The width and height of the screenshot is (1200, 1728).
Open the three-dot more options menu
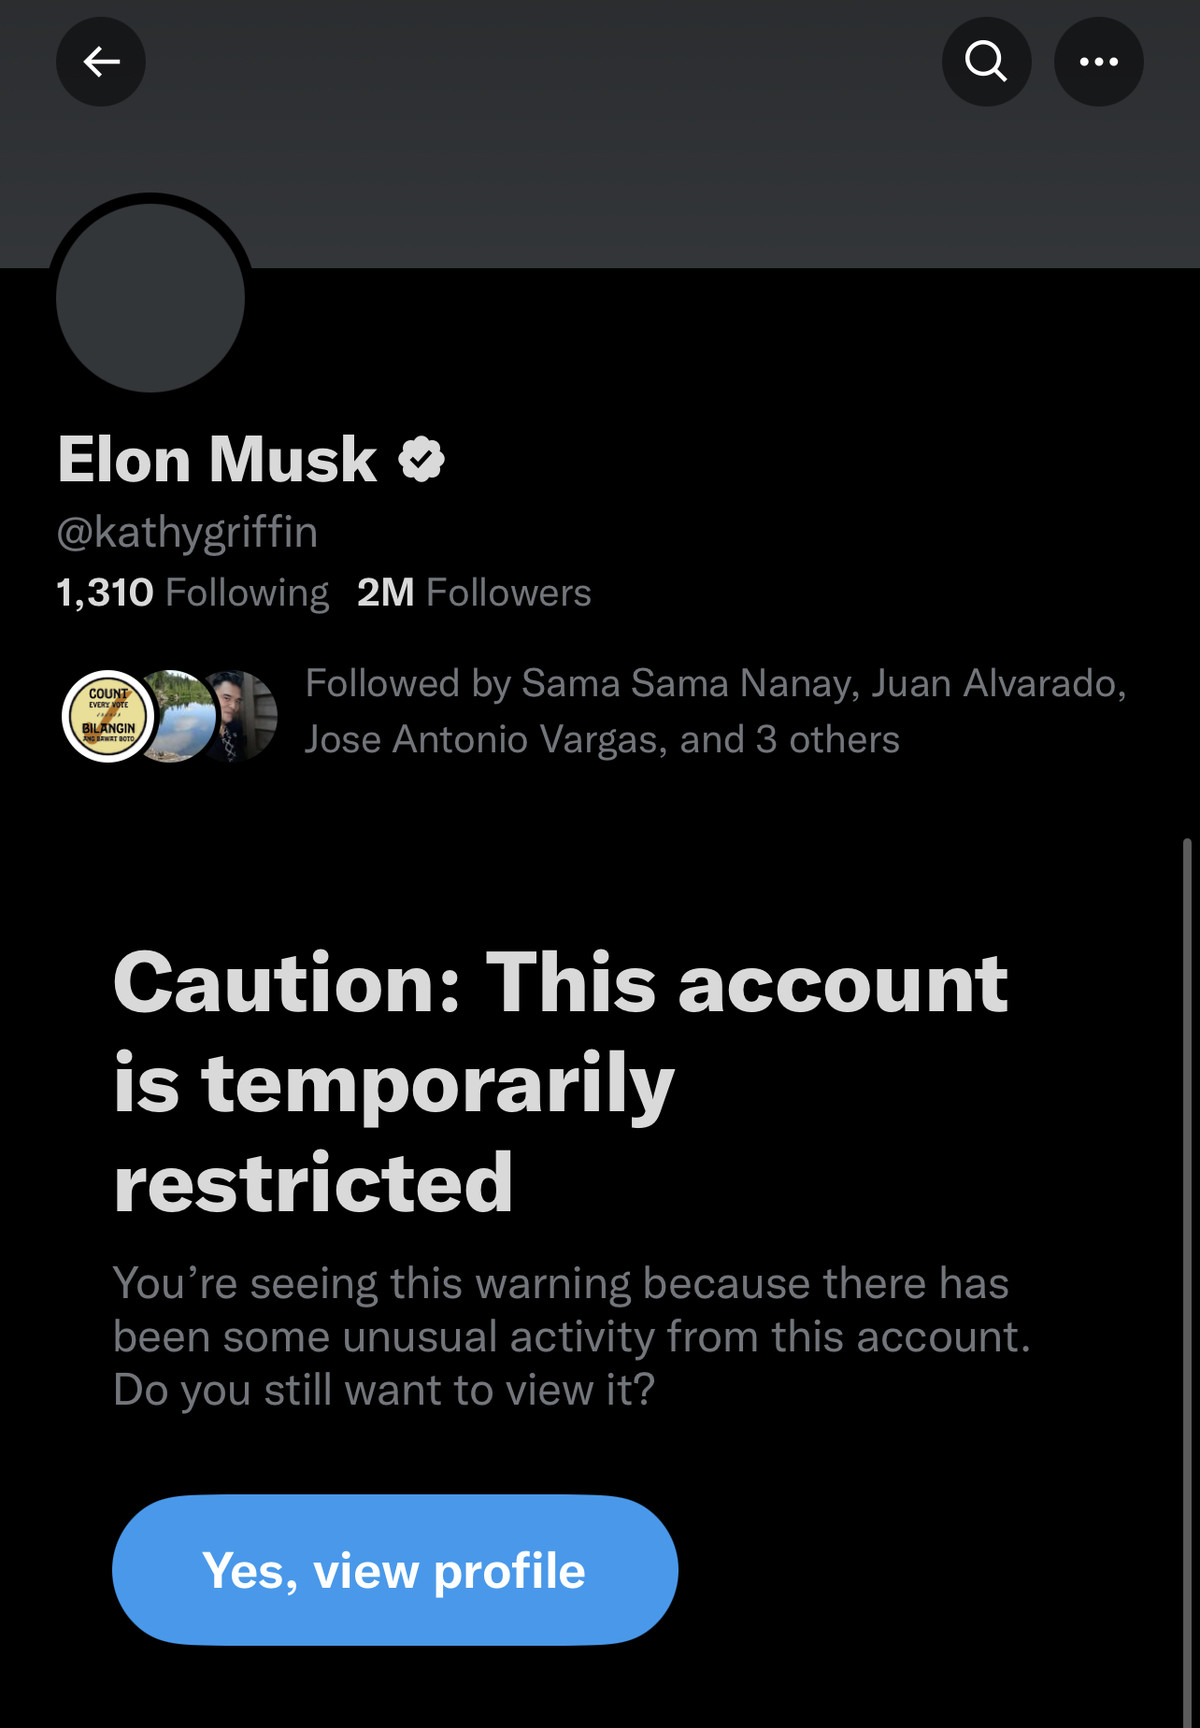[x=1098, y=62]
